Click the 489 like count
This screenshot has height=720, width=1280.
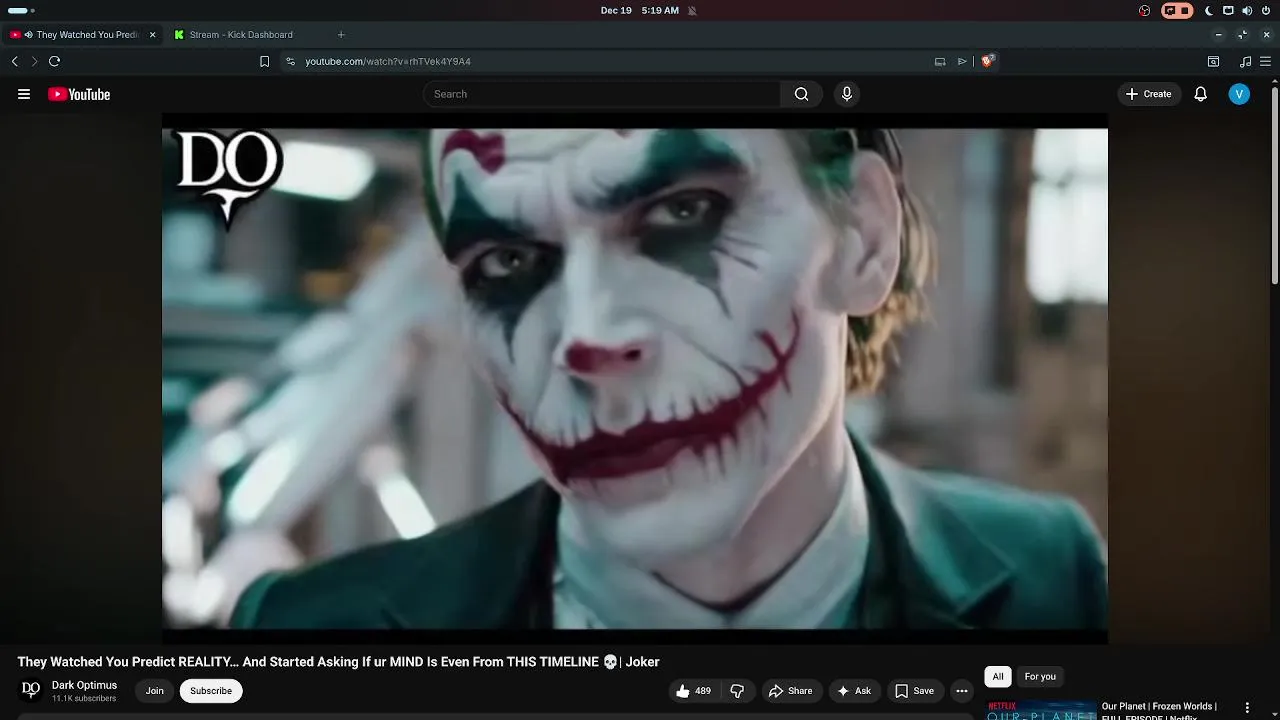[703, 691]
